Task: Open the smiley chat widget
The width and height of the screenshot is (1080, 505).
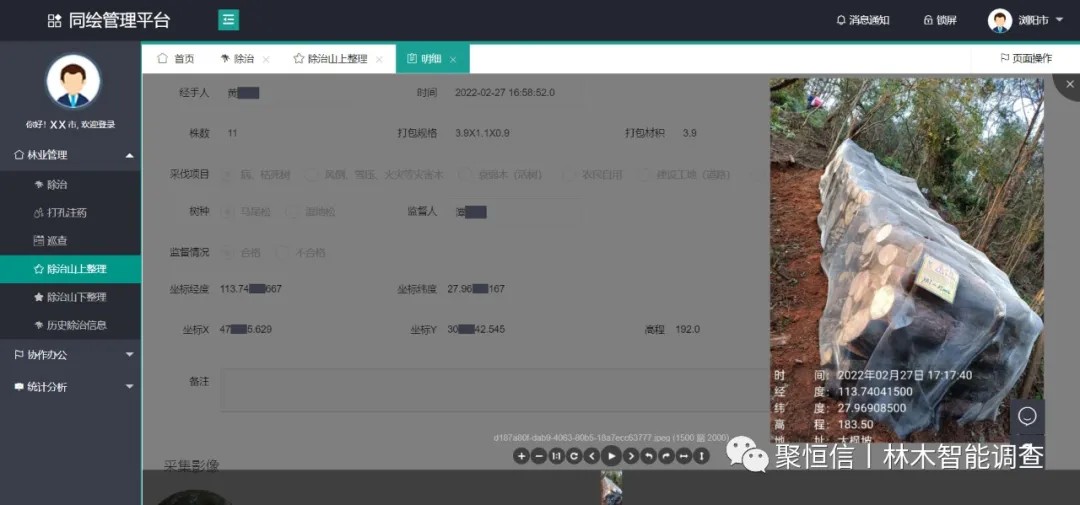Action: [x=1027, y=417]
